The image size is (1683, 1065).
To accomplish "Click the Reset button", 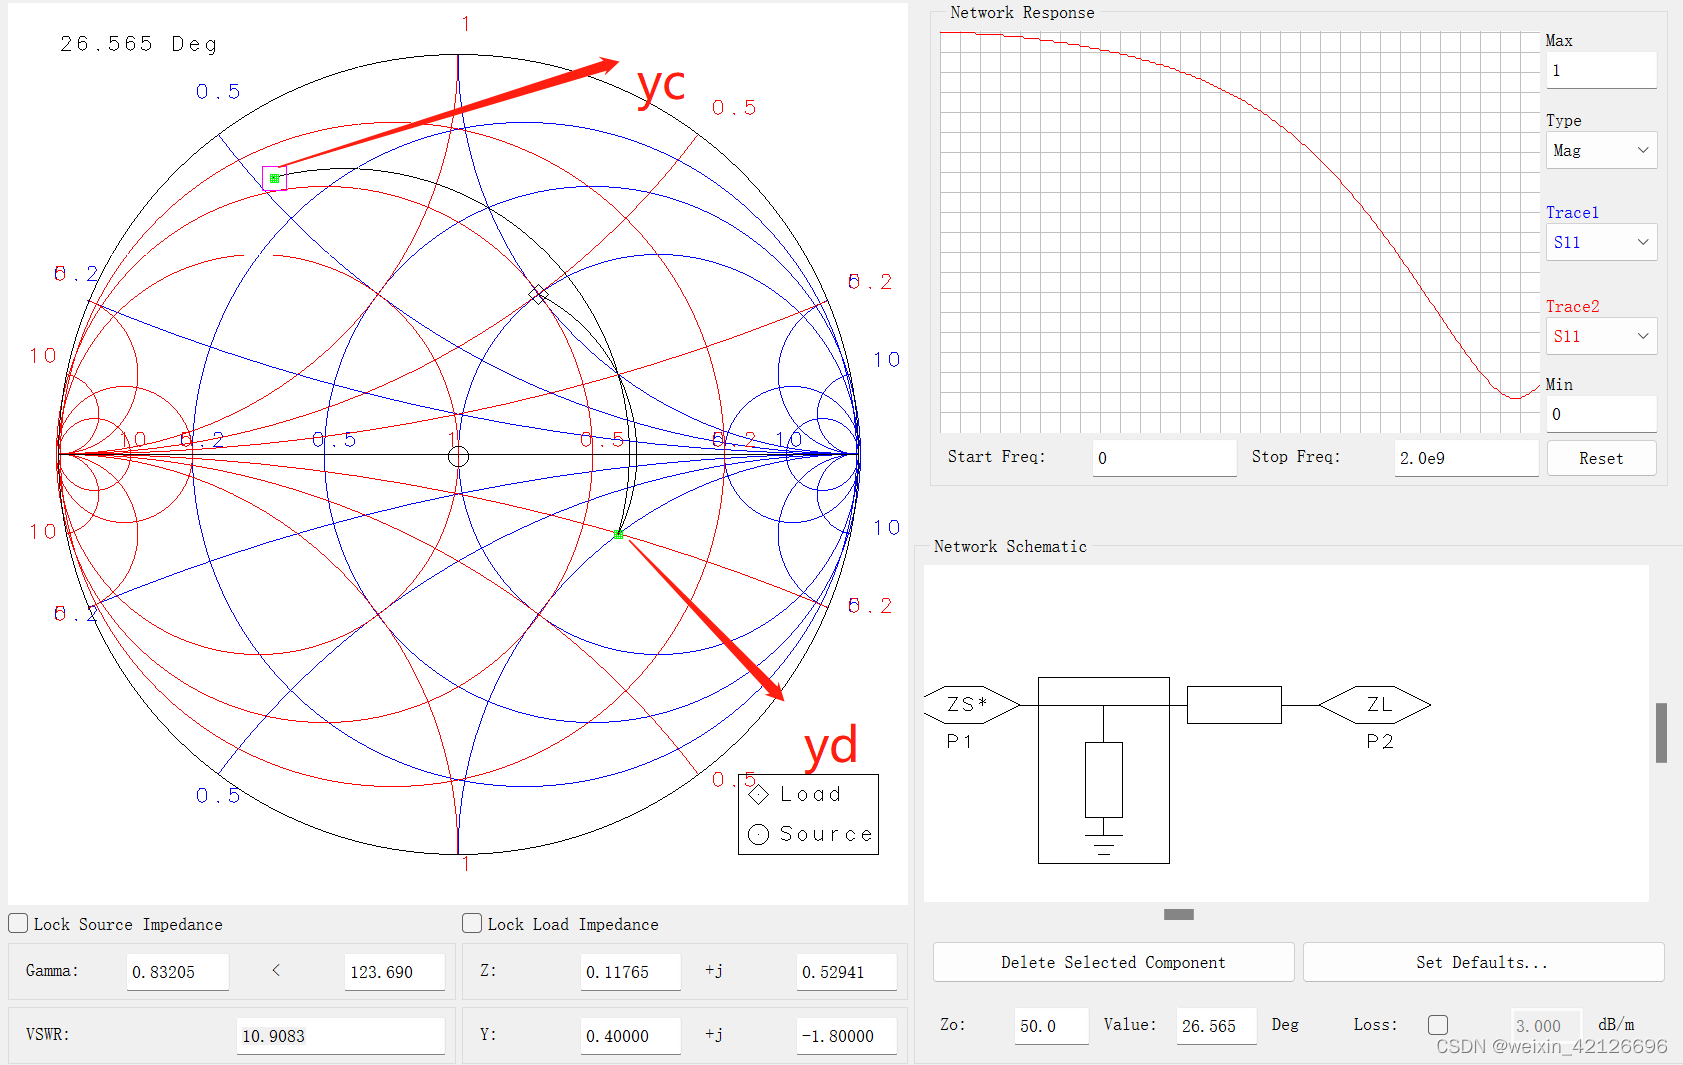I will pyautogui.click(x=1601, y=458).
